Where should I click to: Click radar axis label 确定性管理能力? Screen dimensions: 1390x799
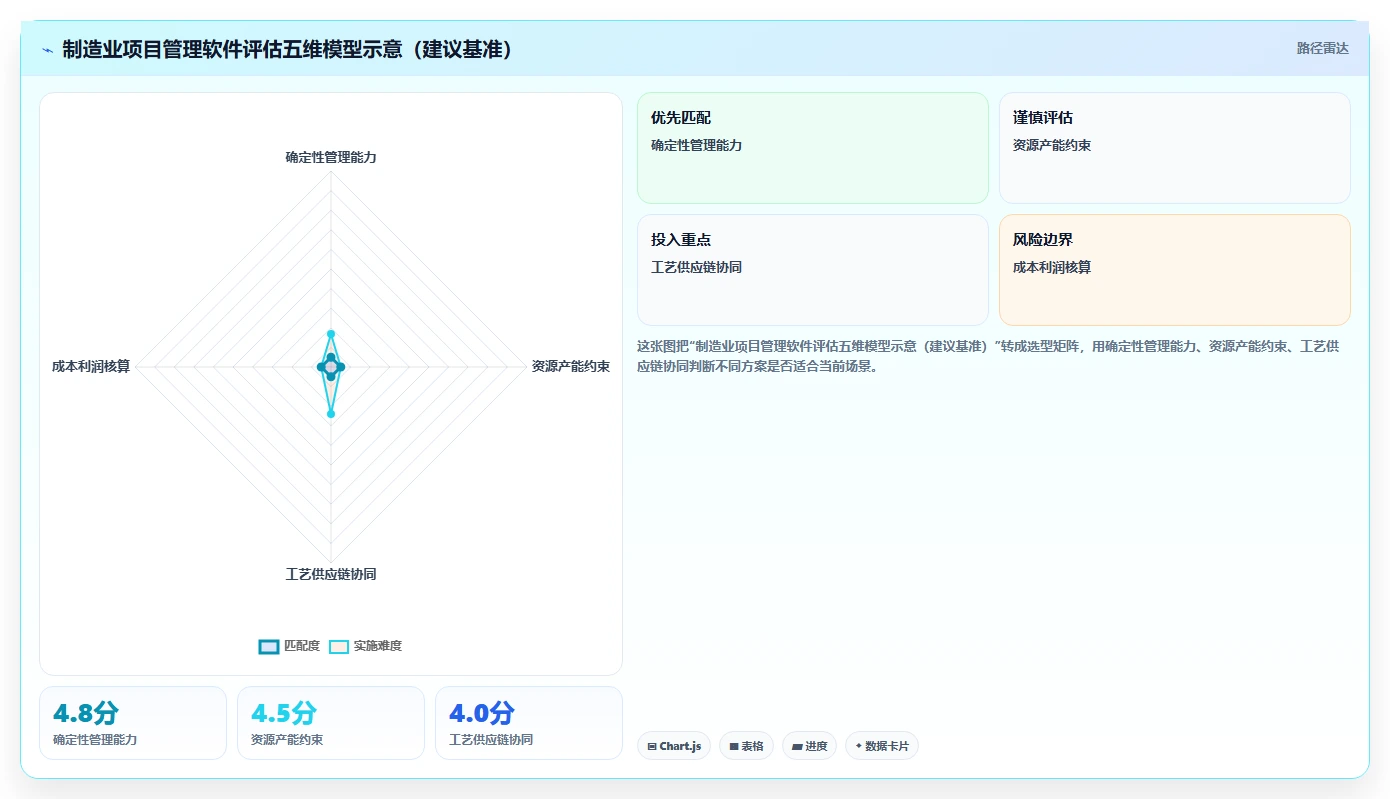[331, 157]
